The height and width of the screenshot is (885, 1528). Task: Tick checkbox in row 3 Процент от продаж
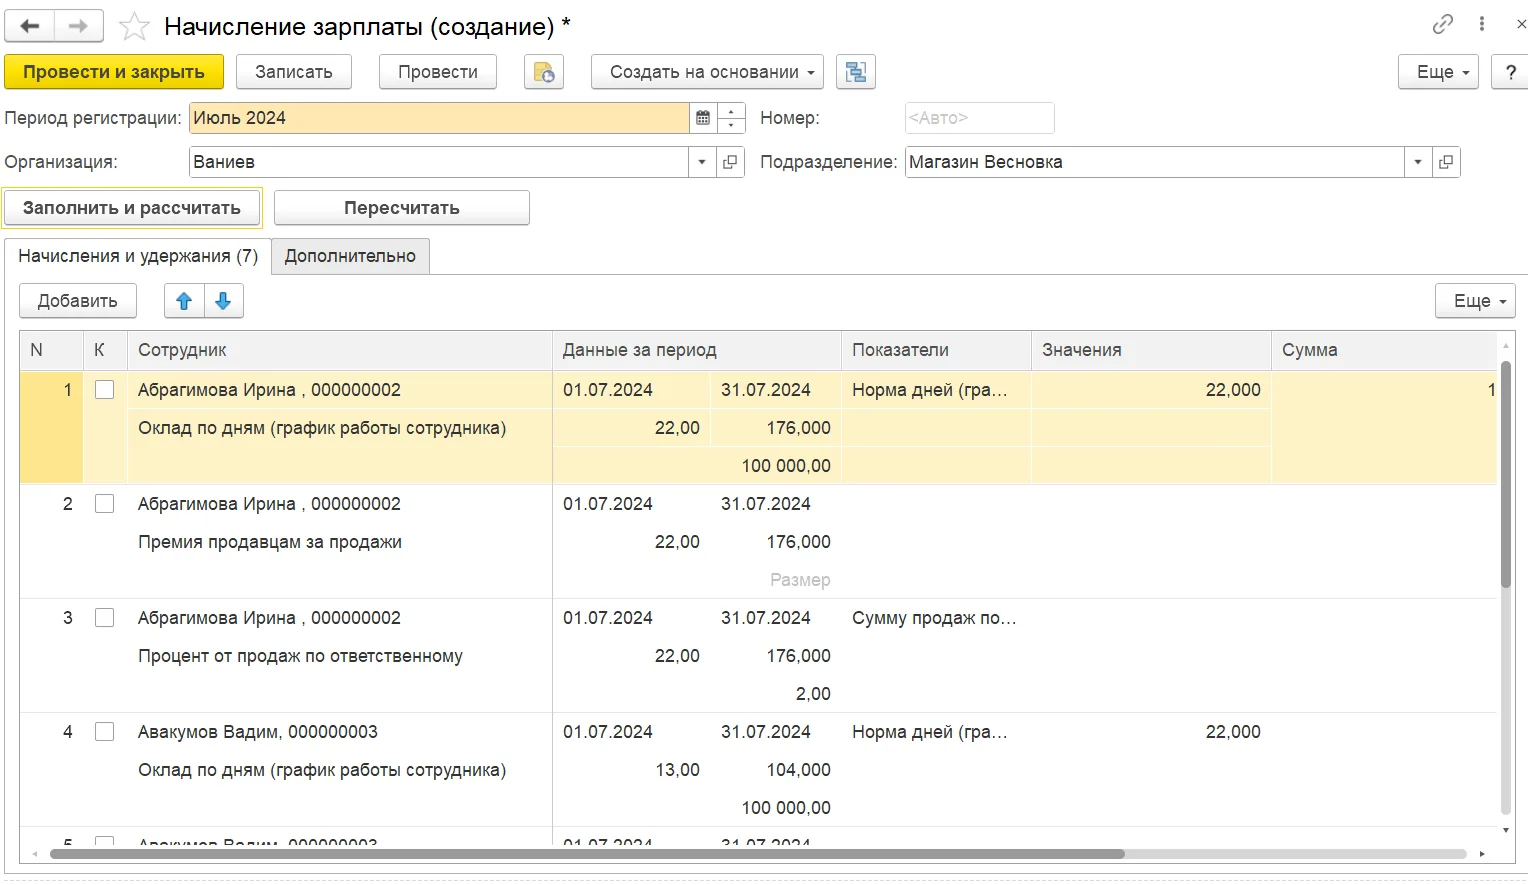point(104,618)
